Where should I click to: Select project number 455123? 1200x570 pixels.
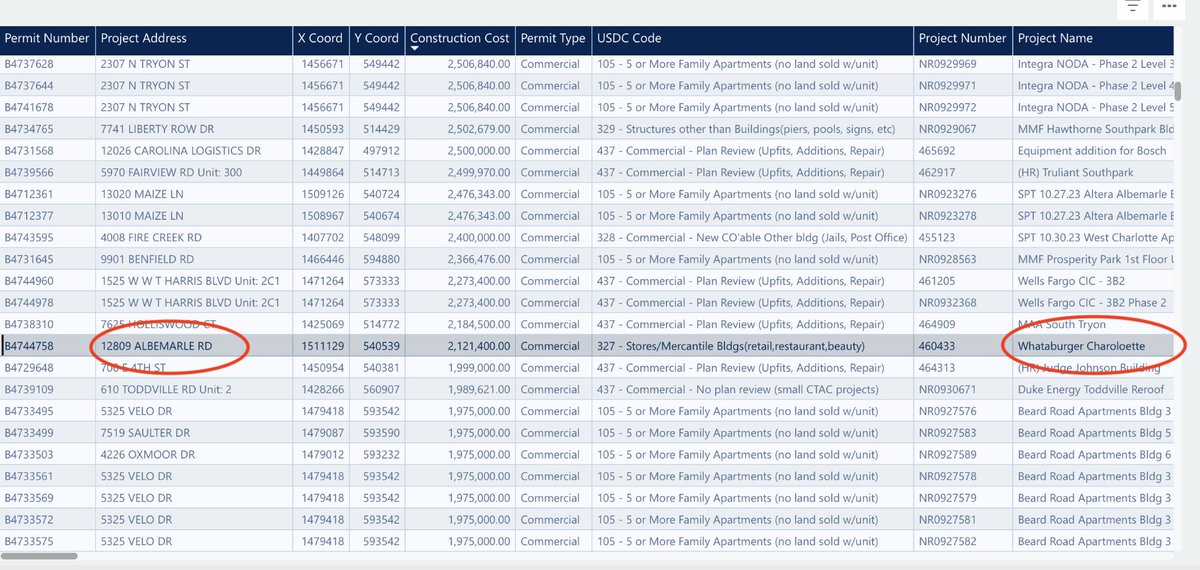coord(937,237)
